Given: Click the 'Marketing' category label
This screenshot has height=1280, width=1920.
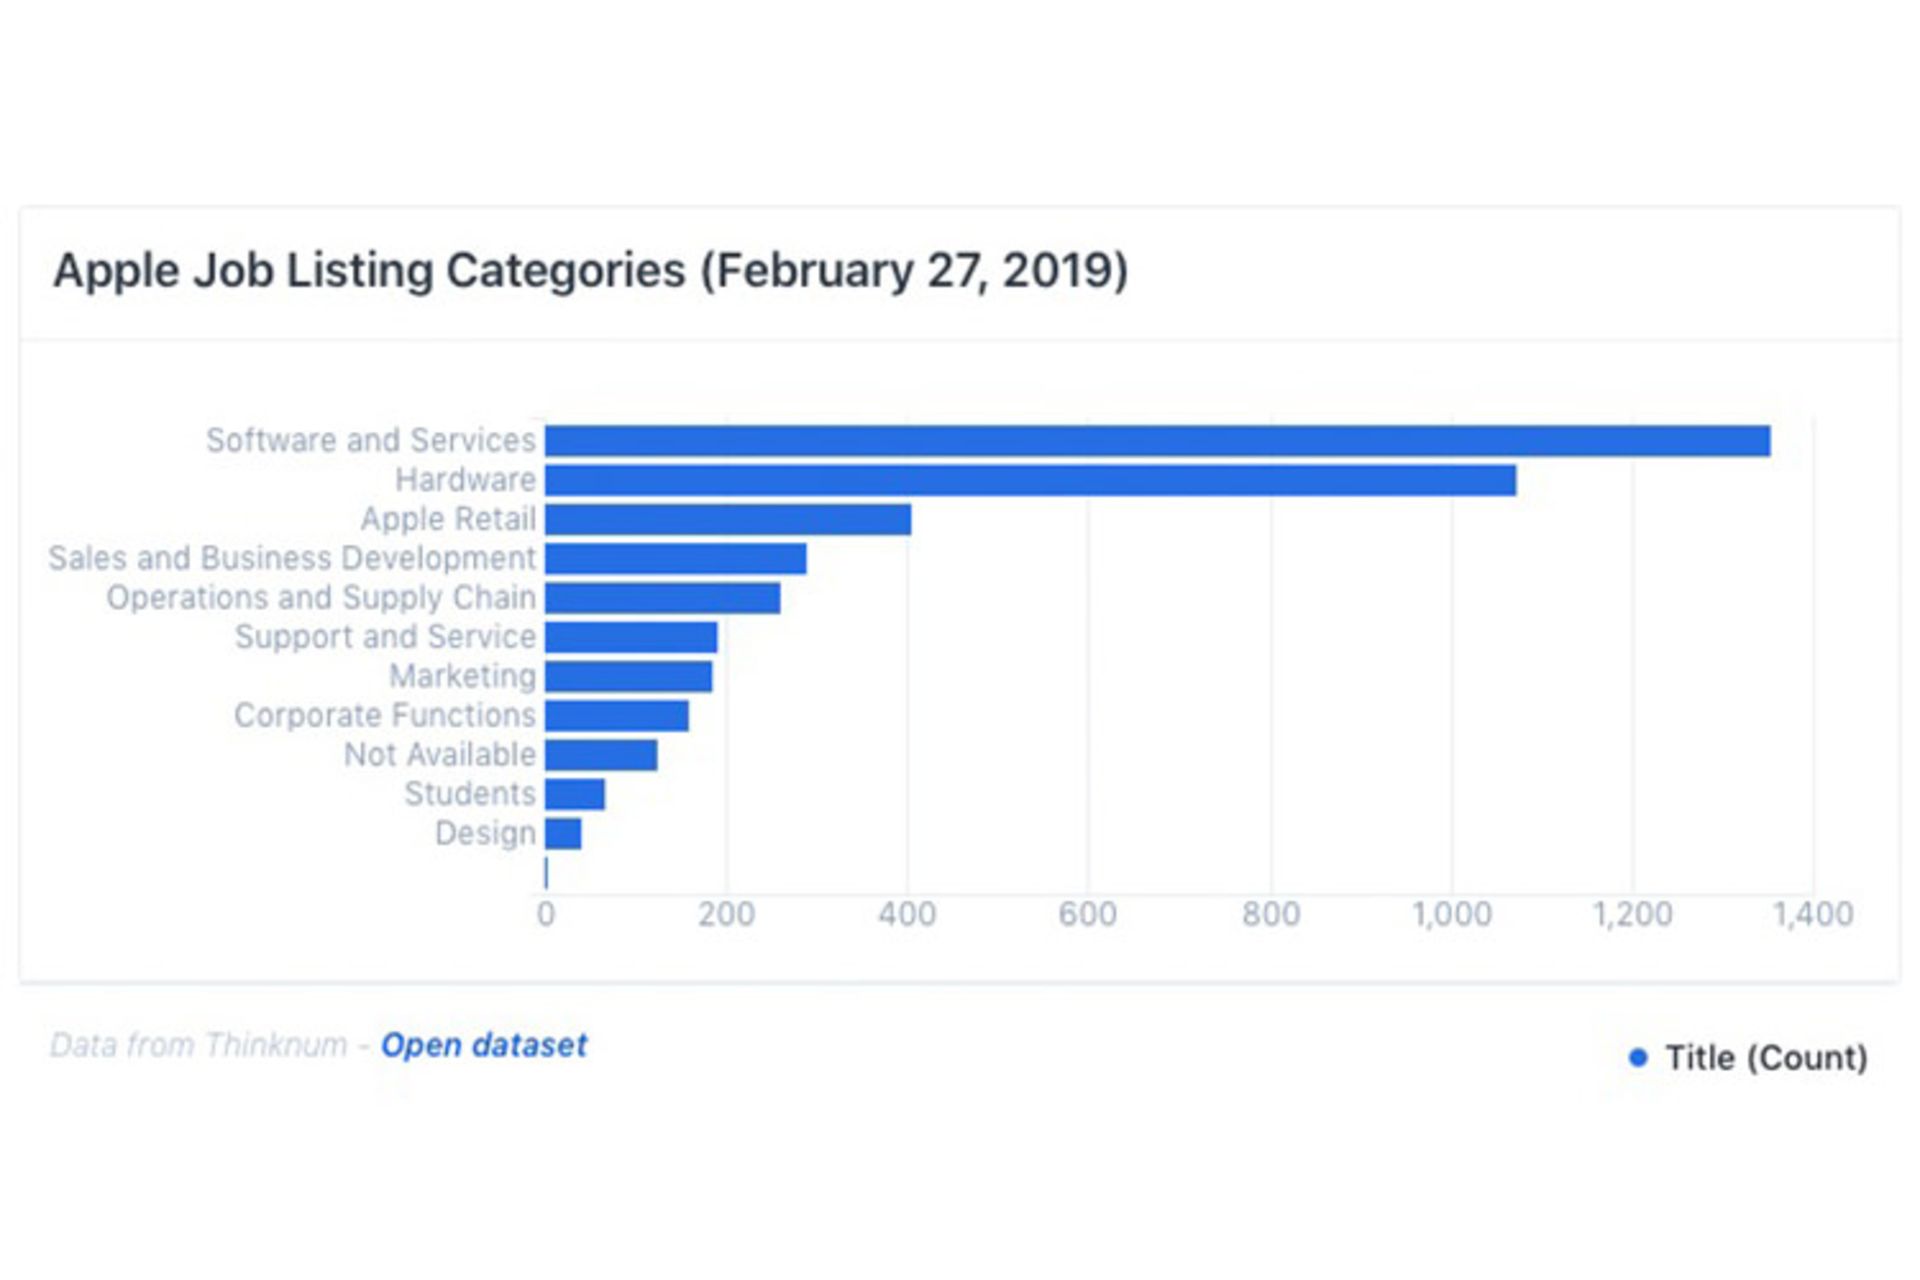Looking at the screenshot, I should click(463, 677).
